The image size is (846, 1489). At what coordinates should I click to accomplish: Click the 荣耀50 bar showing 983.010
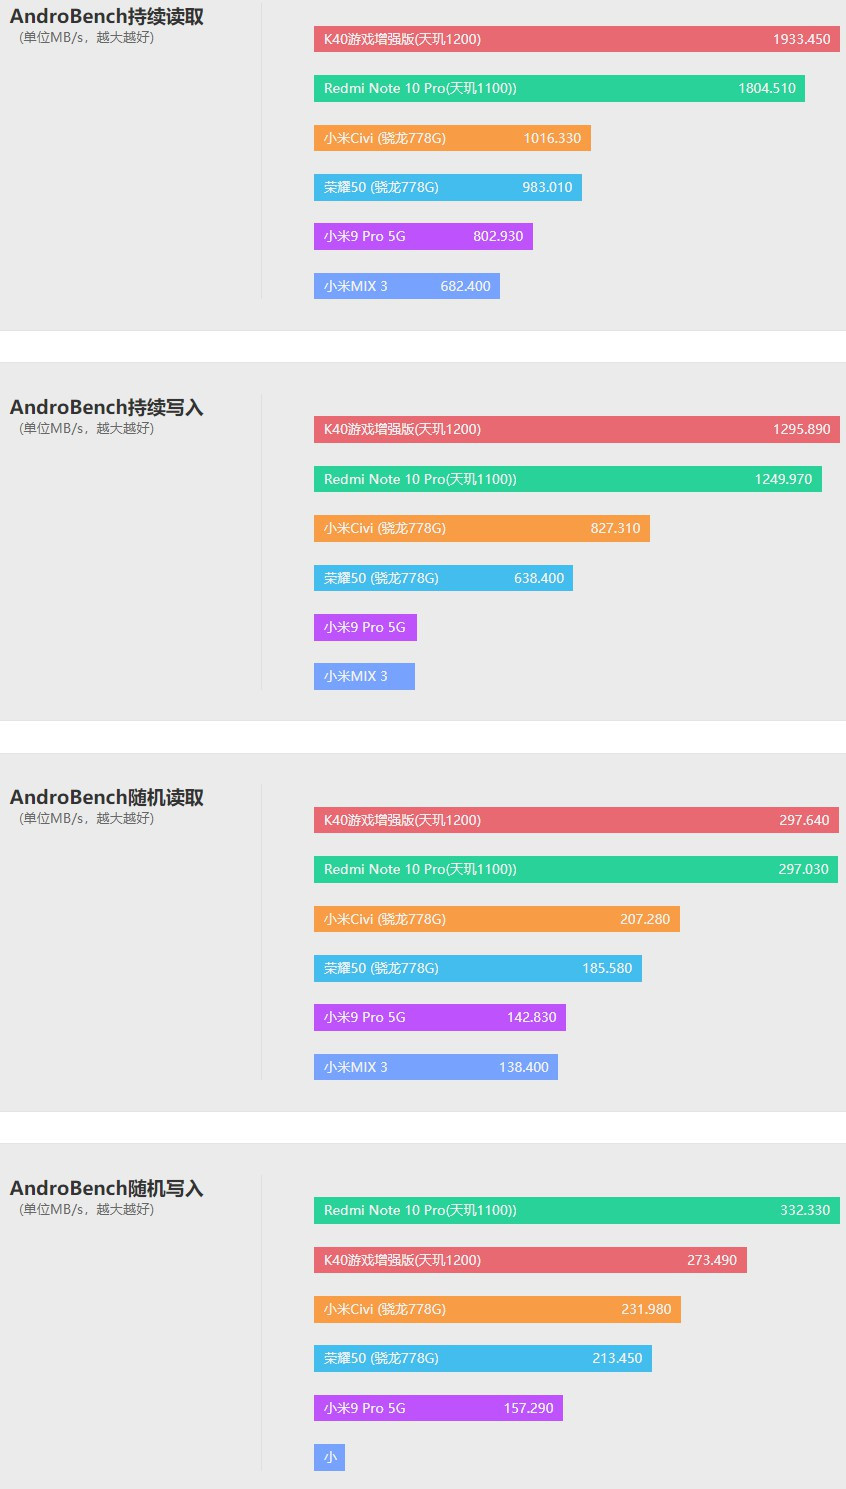pos(448,187)
